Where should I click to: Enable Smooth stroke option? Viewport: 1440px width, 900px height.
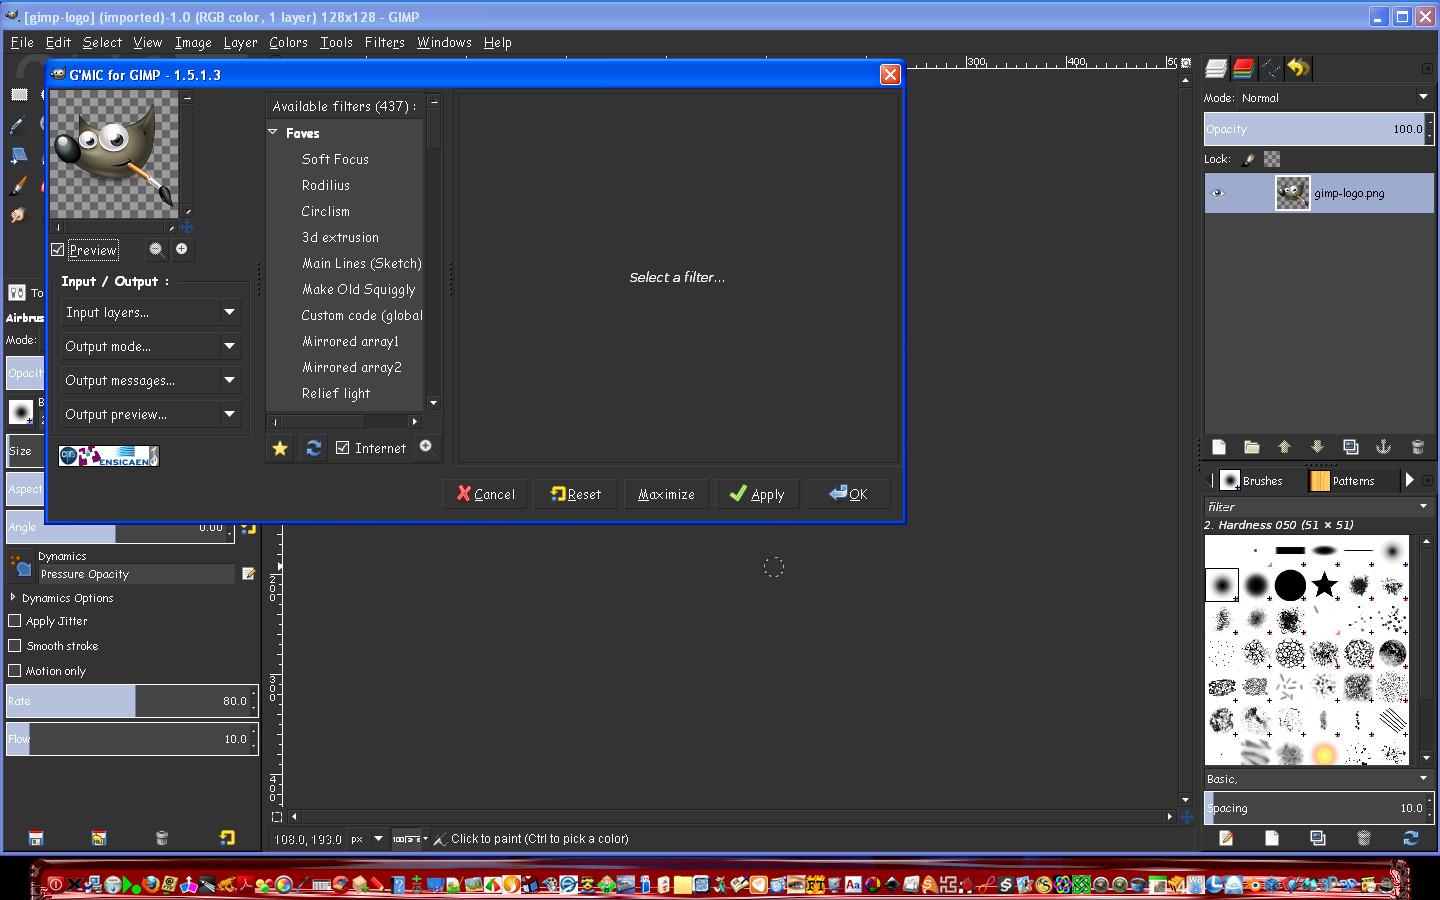[x=15, y=646]
